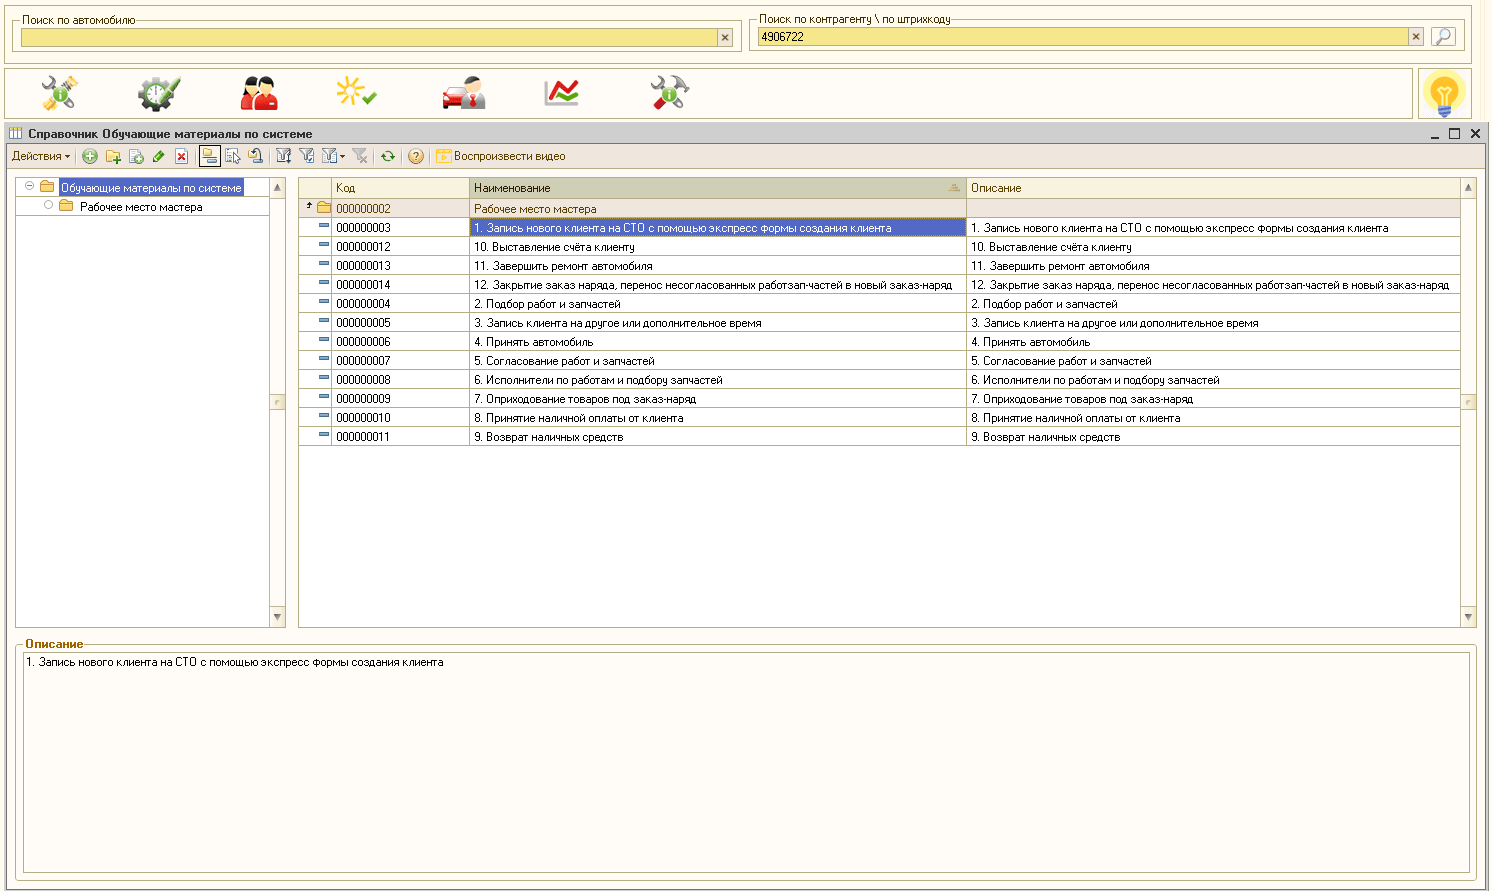
Task: Click the red car with manager icon
Action: 463,93
